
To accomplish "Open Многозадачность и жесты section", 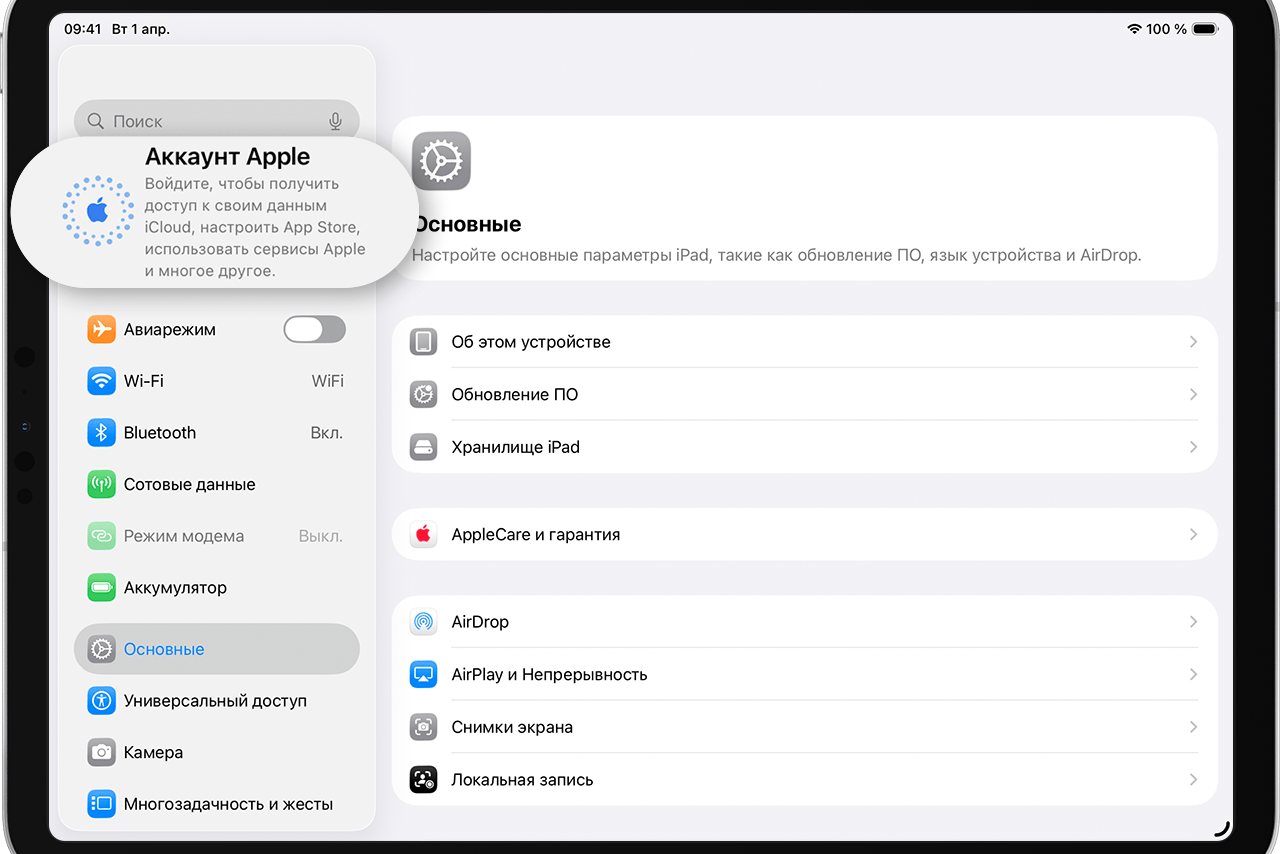I will [217, 804].
